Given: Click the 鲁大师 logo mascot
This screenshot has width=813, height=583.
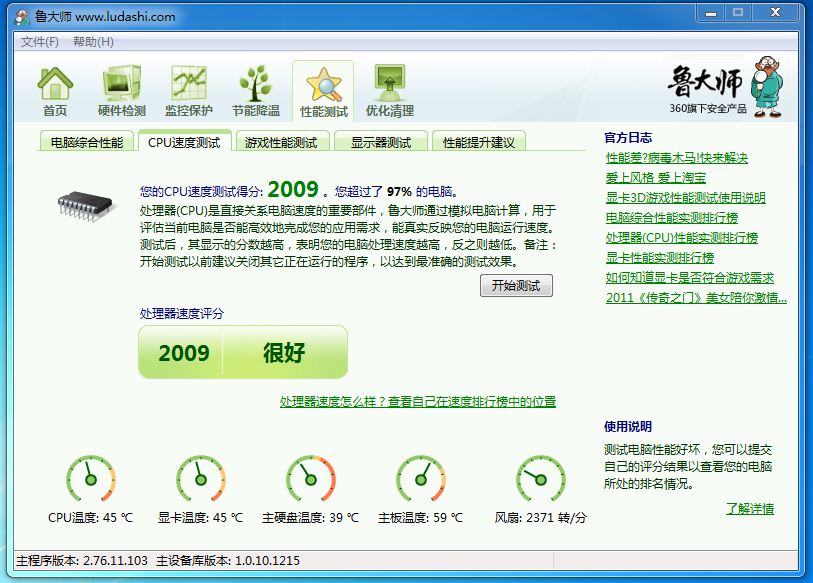Looking at the screenshot, I should coord(768,86).
